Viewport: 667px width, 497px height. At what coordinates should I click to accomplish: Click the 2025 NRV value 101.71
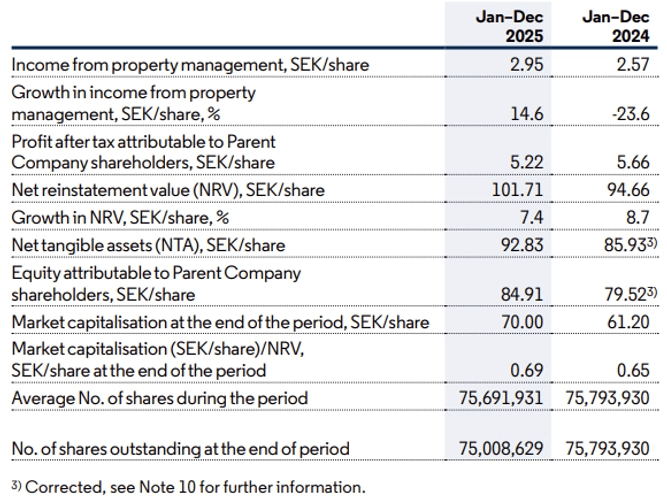[x=519, y=190]
